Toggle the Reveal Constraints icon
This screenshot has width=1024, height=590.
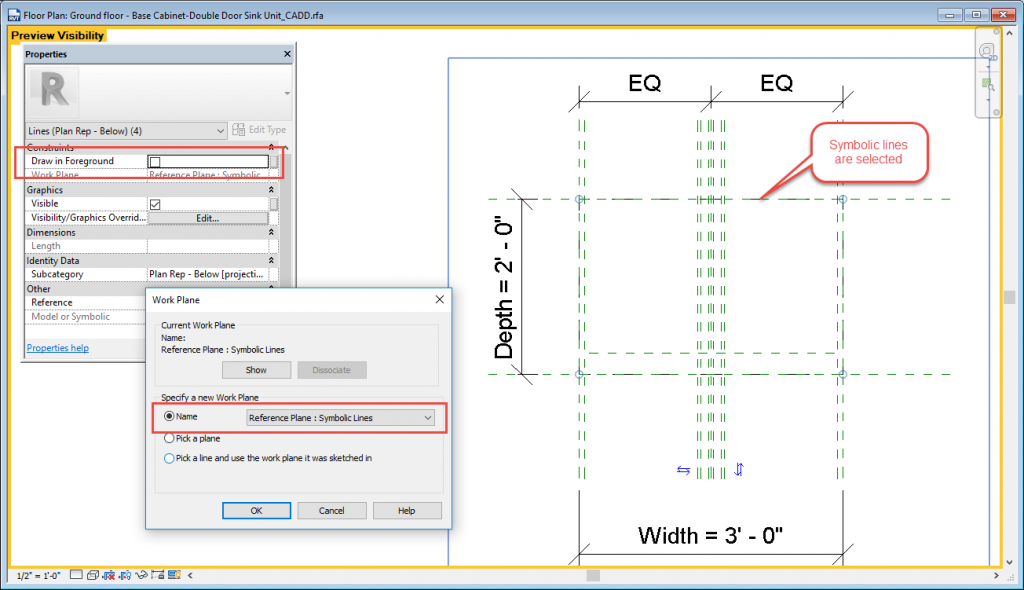[157, 575]
